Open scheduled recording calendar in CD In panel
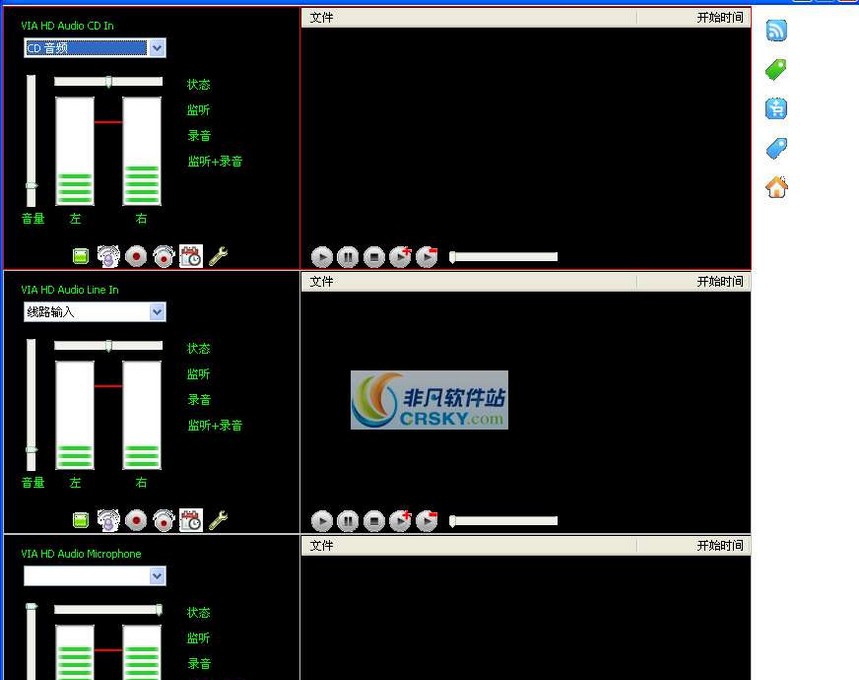The image size is (859, 680). pos(191,256)
